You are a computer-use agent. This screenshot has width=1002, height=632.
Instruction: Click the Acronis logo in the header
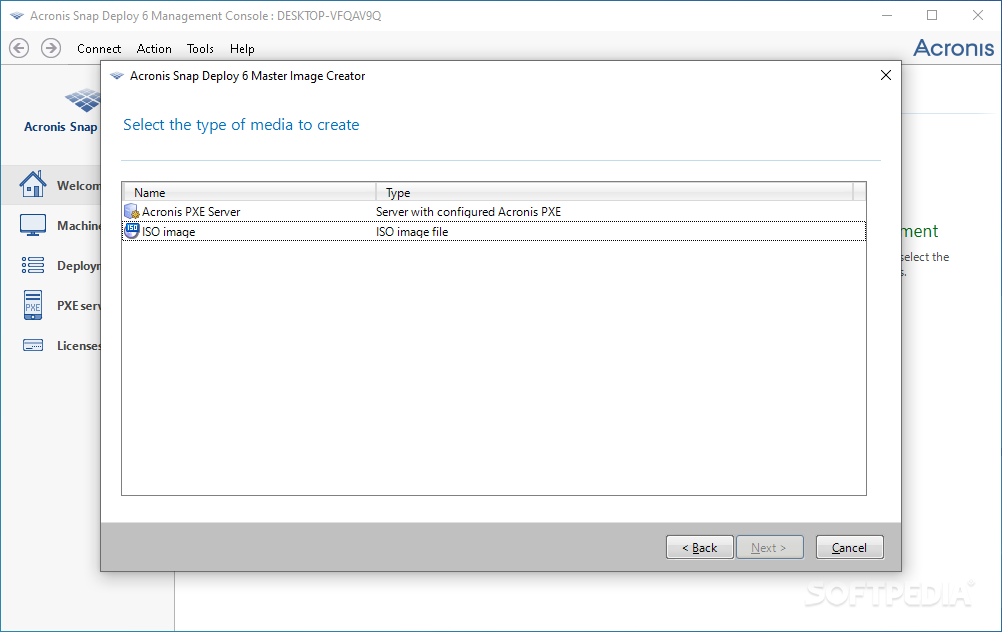pos(953,48)
